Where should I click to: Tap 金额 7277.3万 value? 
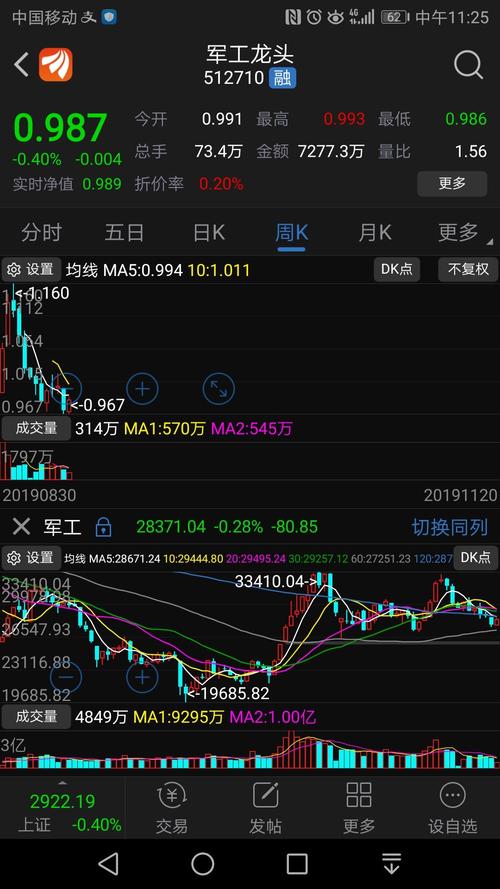pyautogui.click(x=331, y=151)
